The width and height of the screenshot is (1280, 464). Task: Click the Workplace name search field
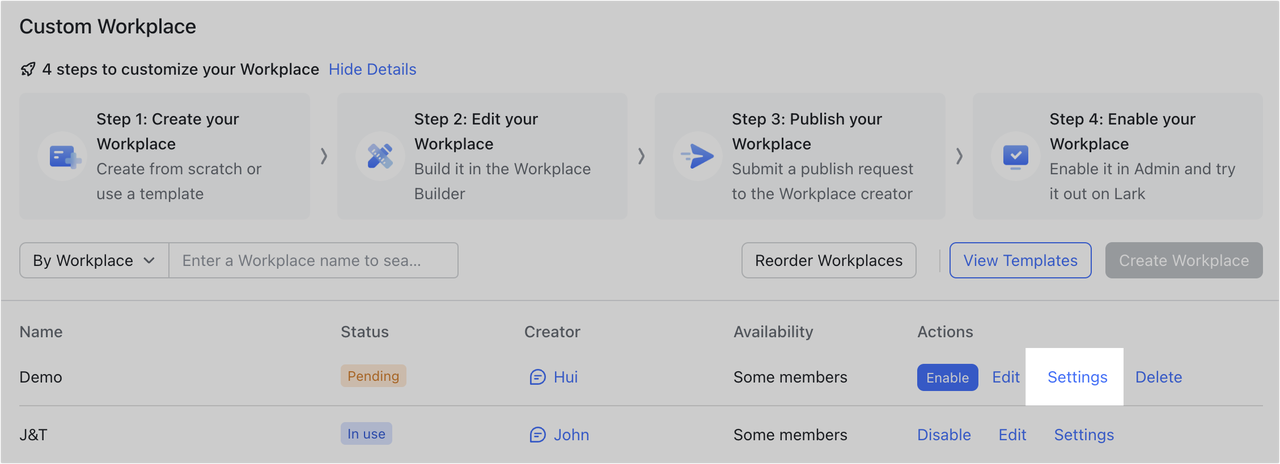[x=313, y=260]
